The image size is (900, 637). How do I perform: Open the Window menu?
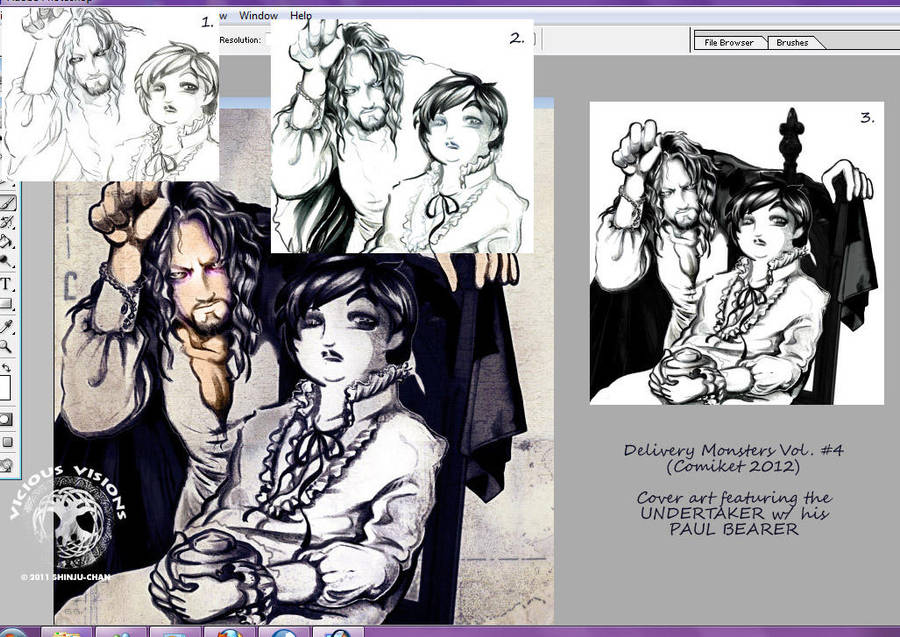click(258, 15)
